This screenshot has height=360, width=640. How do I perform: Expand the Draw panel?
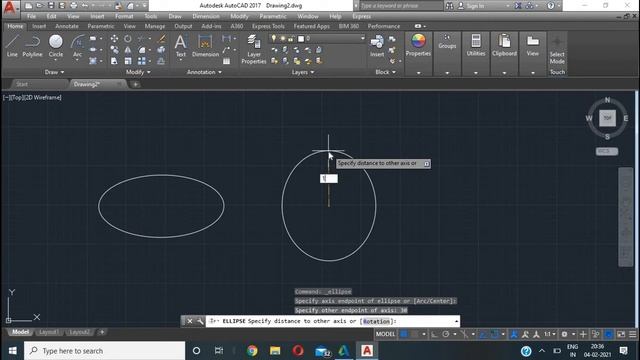54,72
